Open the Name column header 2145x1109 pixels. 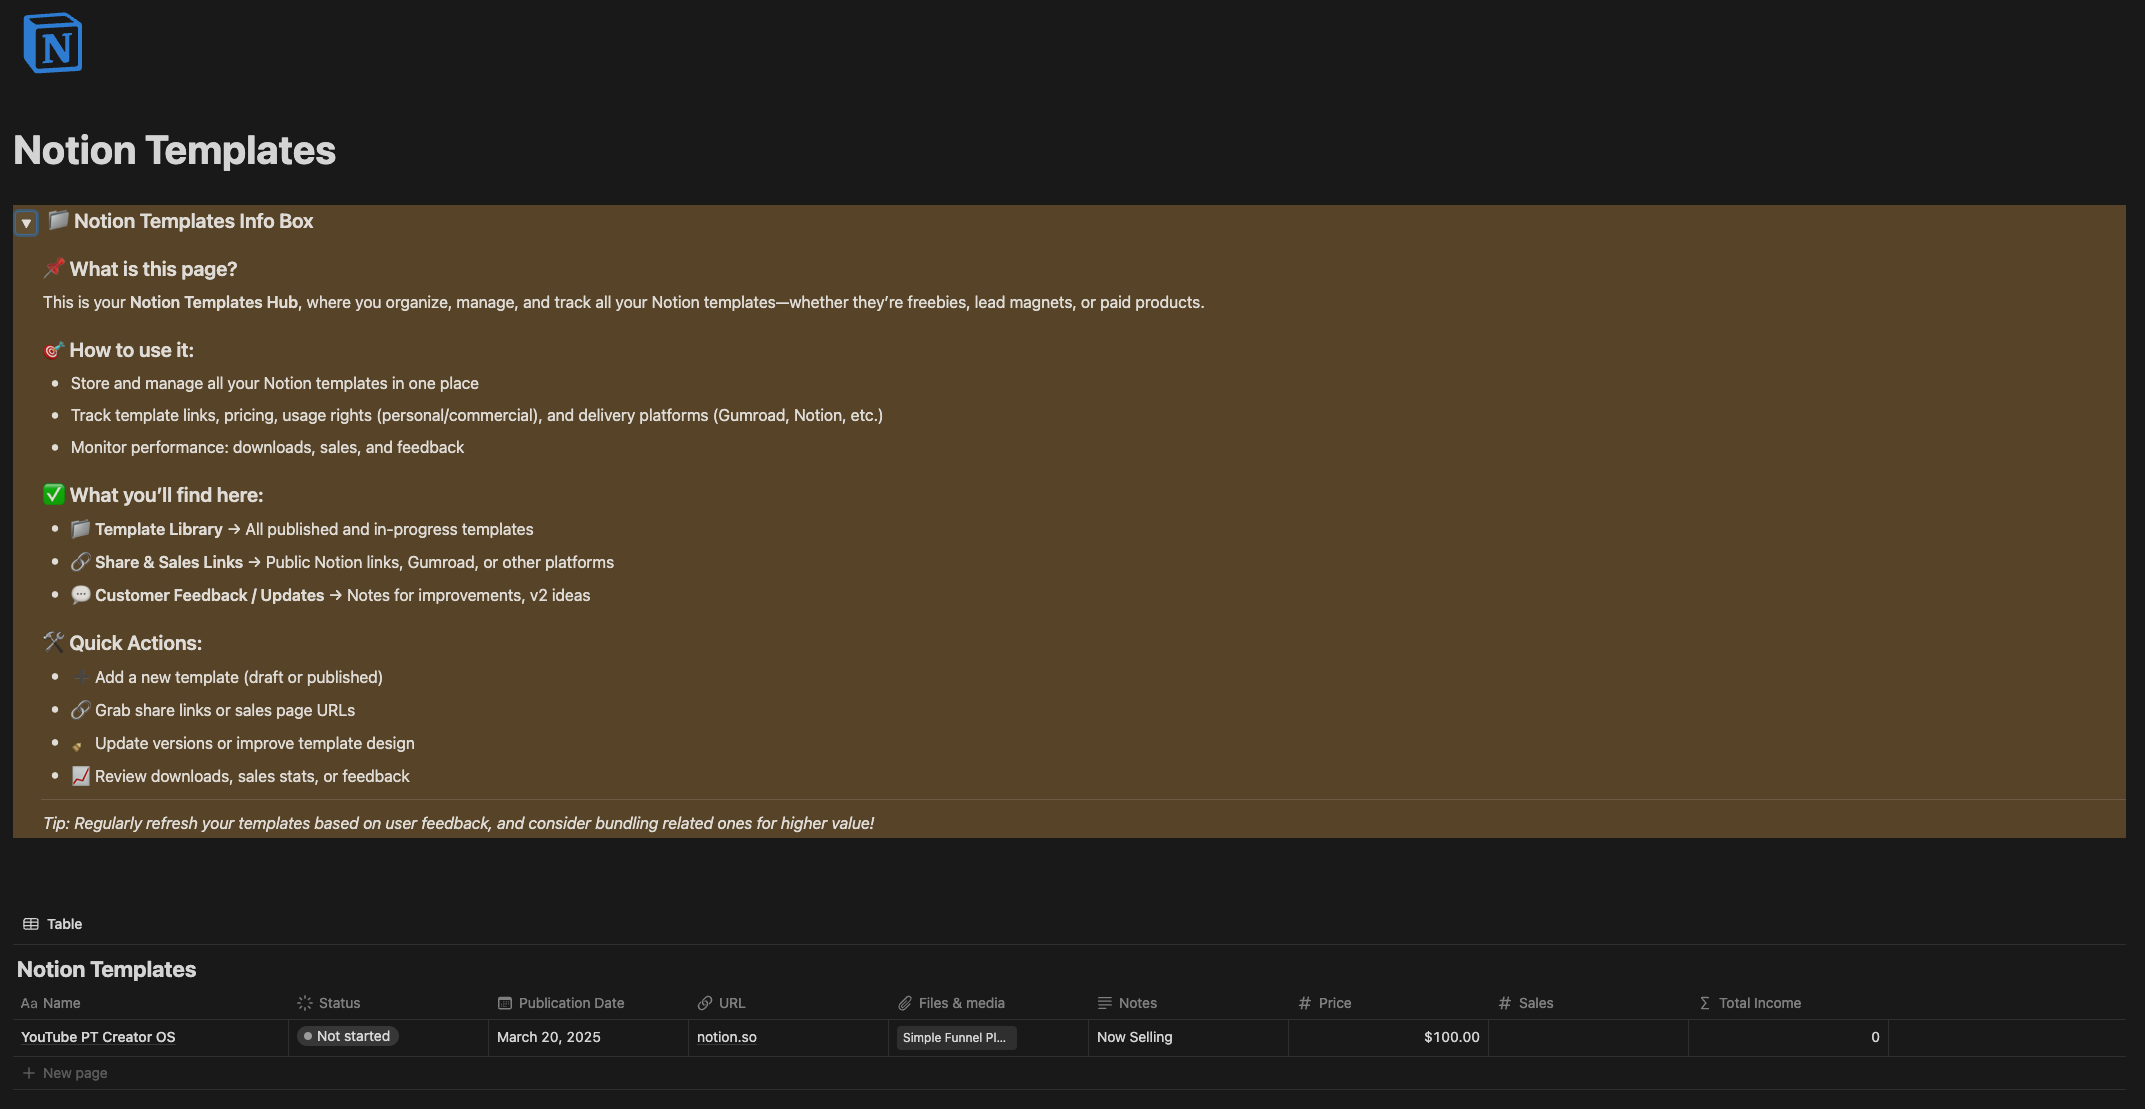point(61,1003)
